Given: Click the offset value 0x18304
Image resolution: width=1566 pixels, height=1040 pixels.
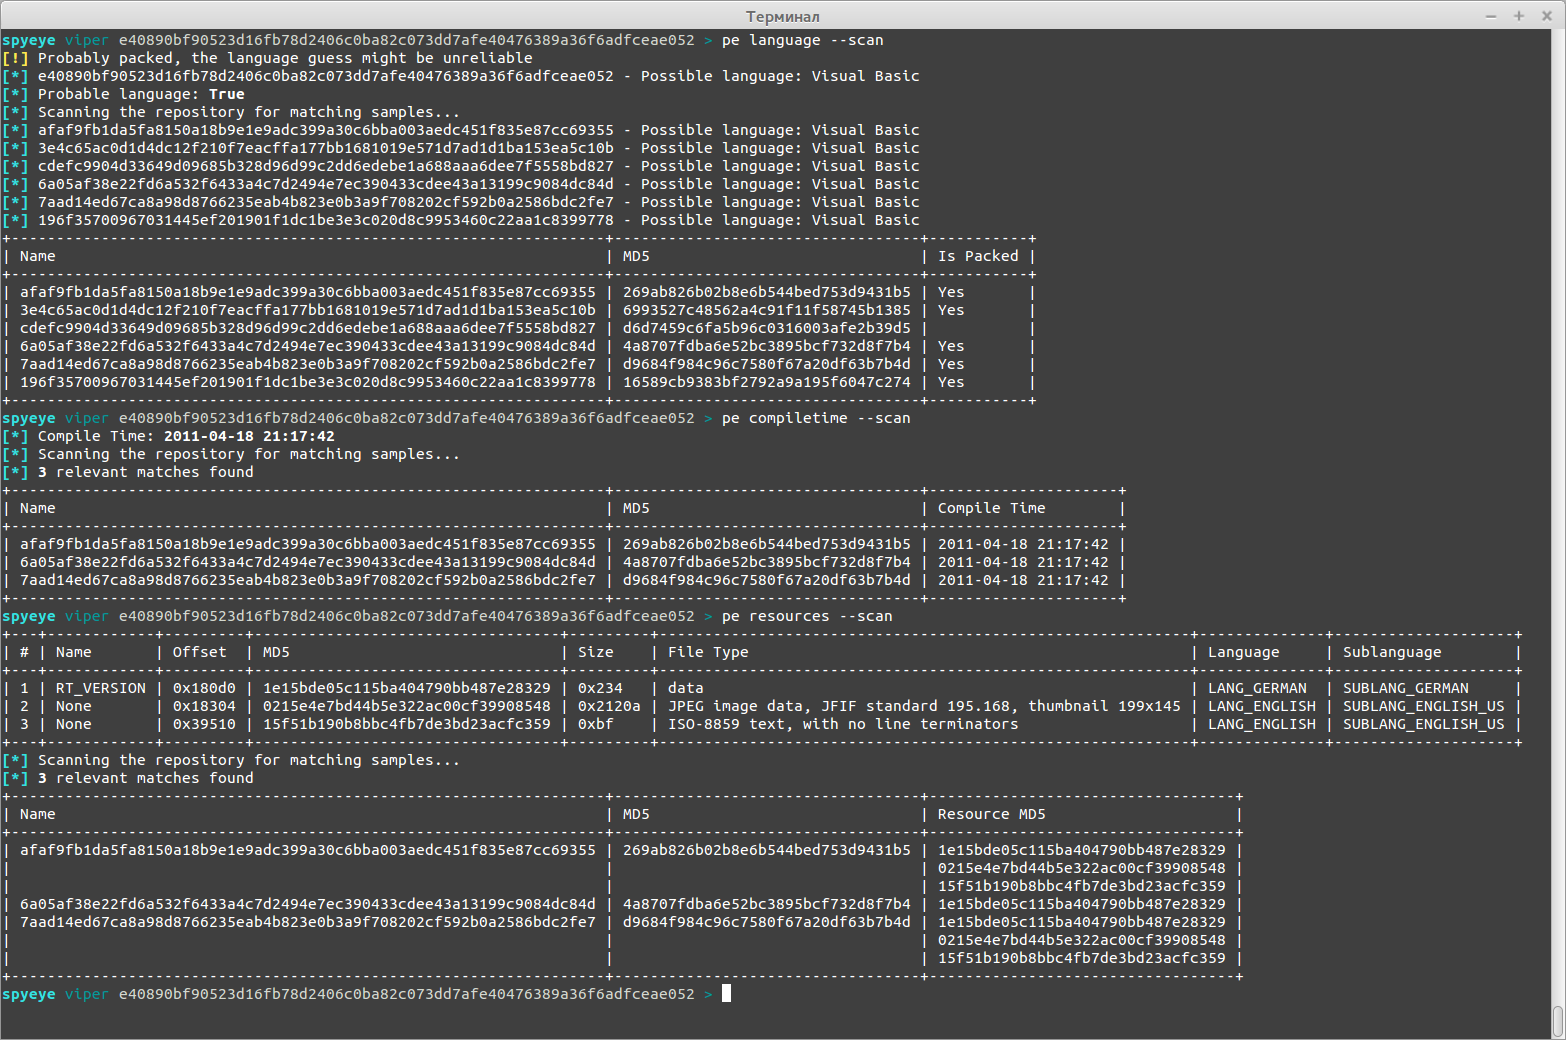Looking at the screenshot, I should tap(204, 706).
